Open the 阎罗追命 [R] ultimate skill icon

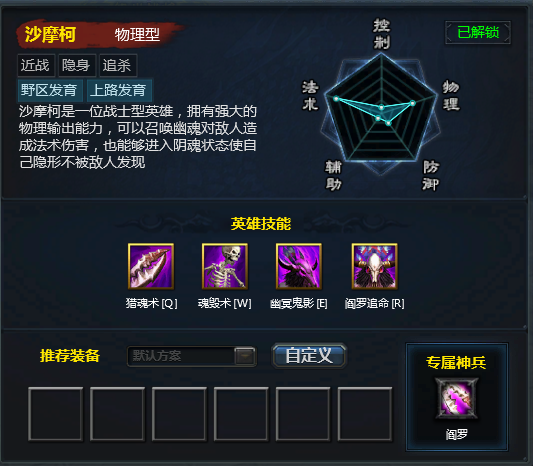(375, 266)
